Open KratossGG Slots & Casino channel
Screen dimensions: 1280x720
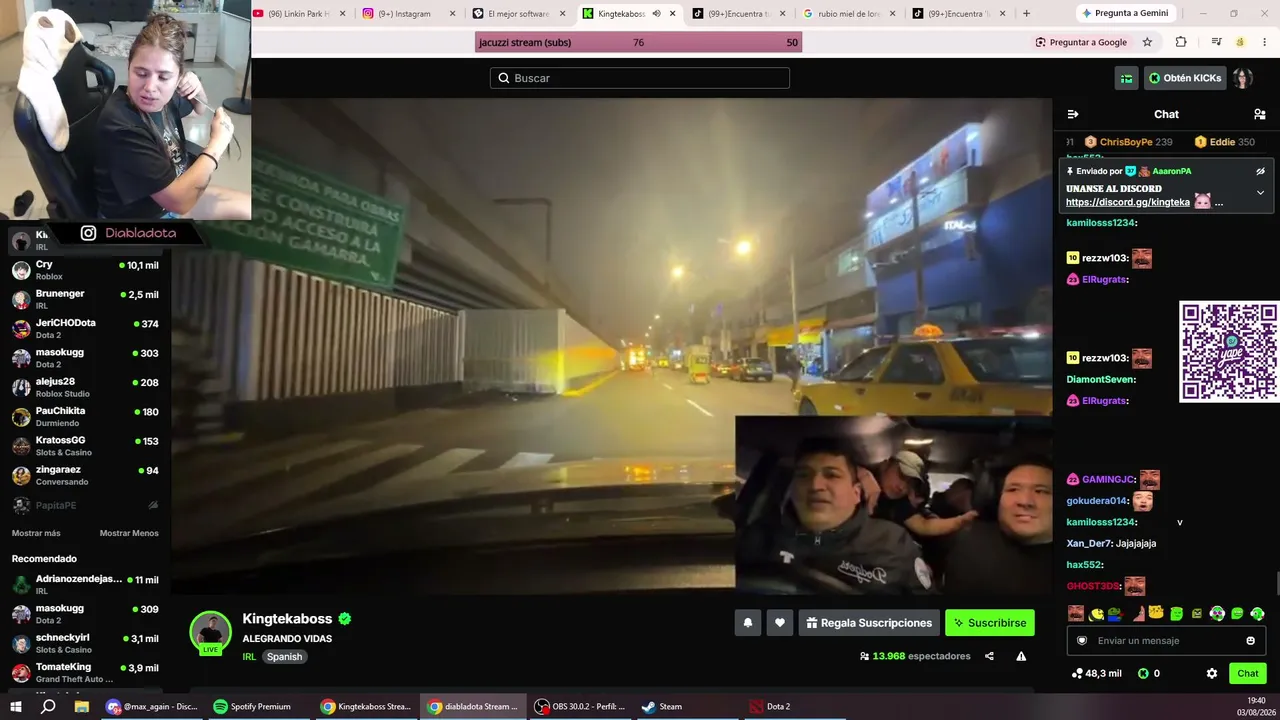(85, 446)
